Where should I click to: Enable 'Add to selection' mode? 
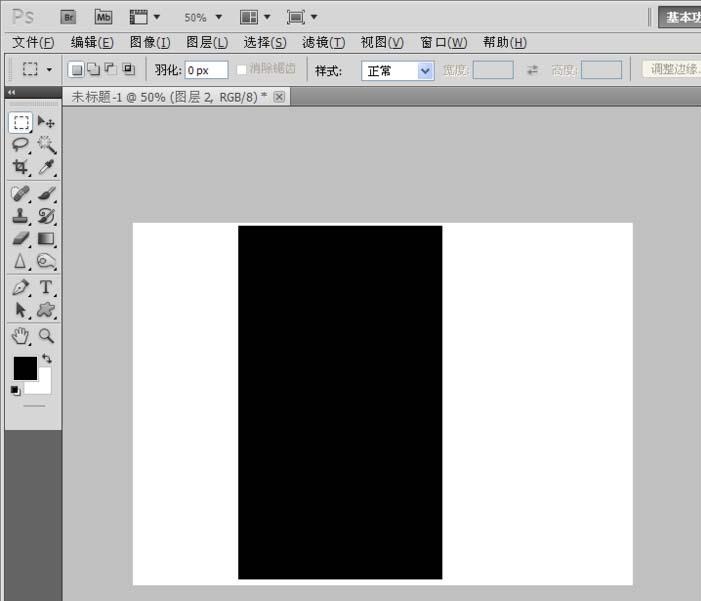tap(92, 70)
